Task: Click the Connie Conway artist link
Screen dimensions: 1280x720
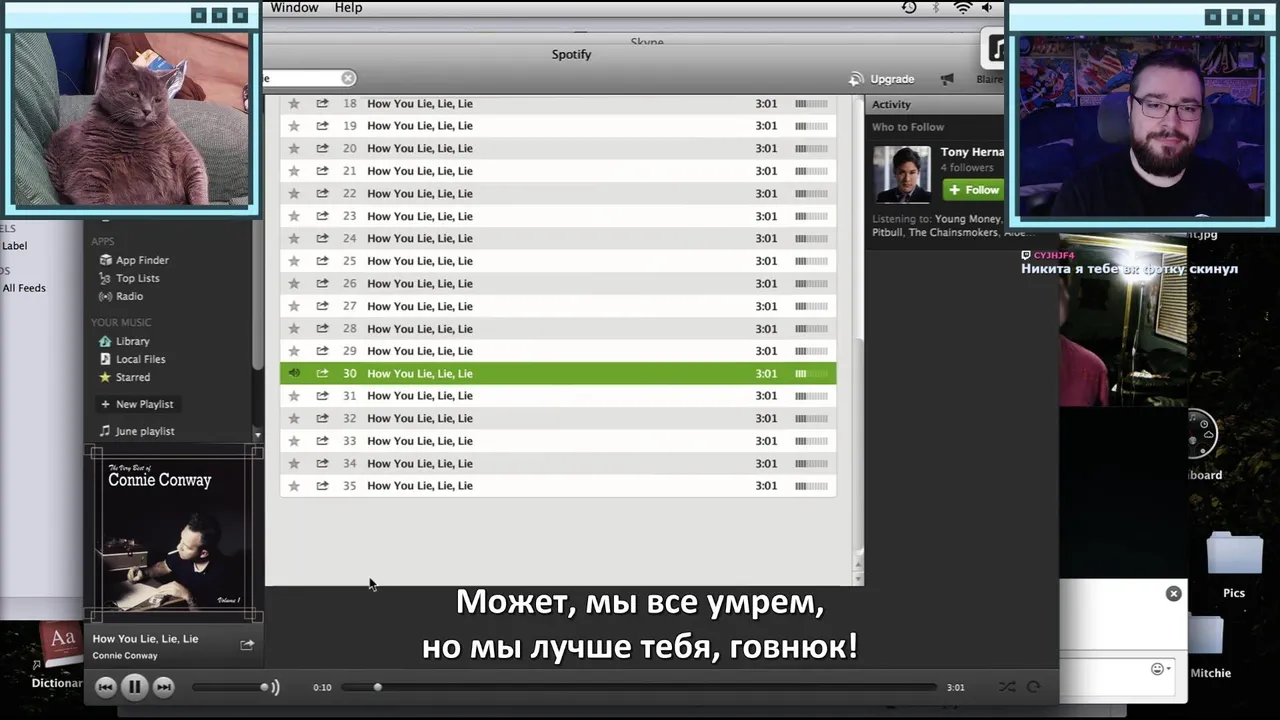Action: [x=125, y=656]
